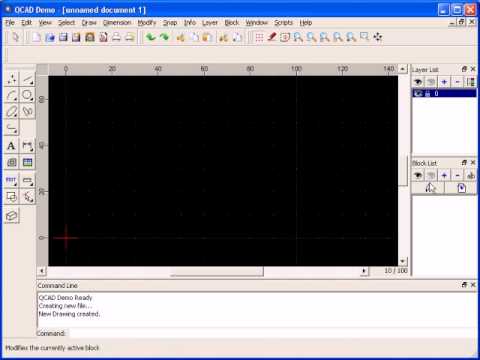Image resolution: width=480 pixels, height=360 pixels.
Task: Click the horizontal scrollbar left arrow
Action: (x=41, y=271)
